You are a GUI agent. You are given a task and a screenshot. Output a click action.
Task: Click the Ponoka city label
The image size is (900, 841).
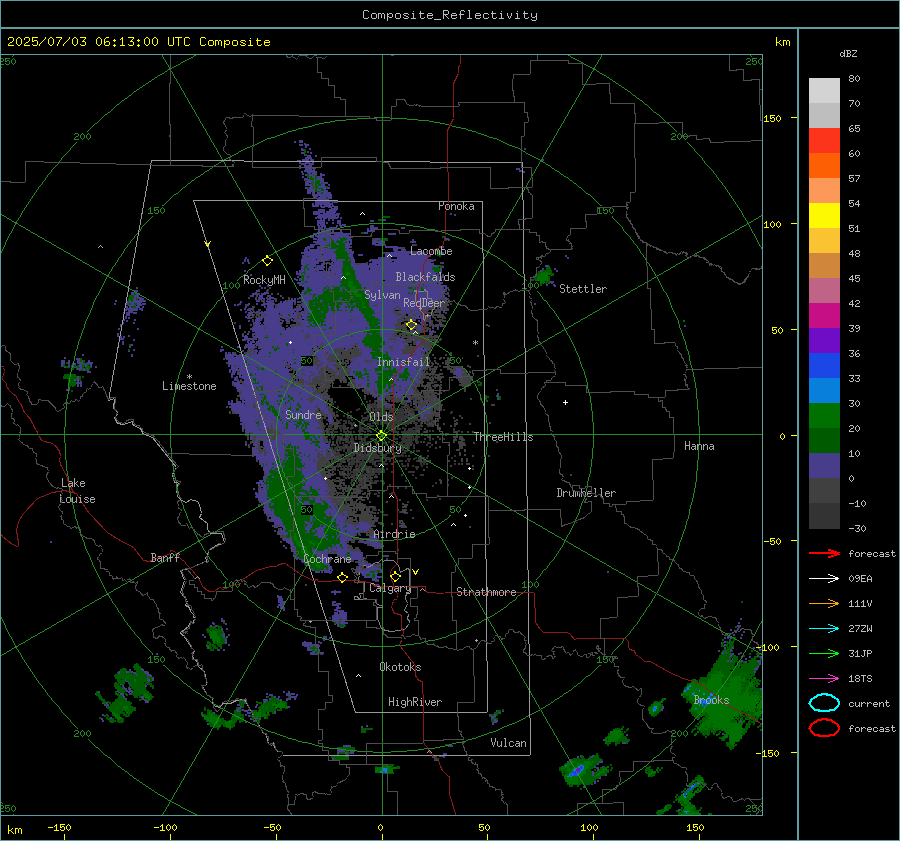(456, 206)
